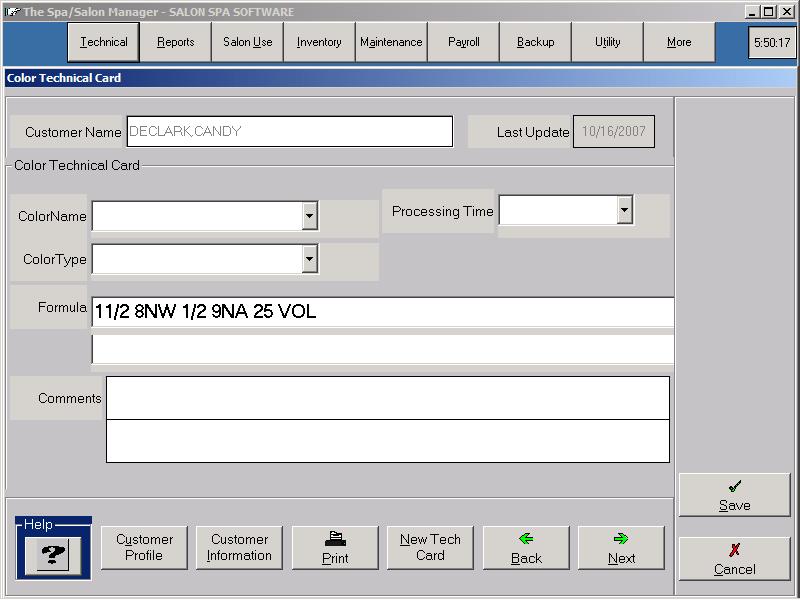Image resolution: width=800 pixels, height=600 pixels.
Task: Expand the ColorName dropdown list
Action: pos(309,216)
